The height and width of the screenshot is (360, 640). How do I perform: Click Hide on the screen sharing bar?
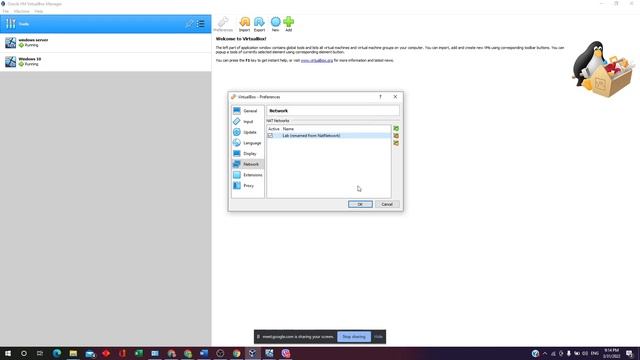click(x=378, y=337)
